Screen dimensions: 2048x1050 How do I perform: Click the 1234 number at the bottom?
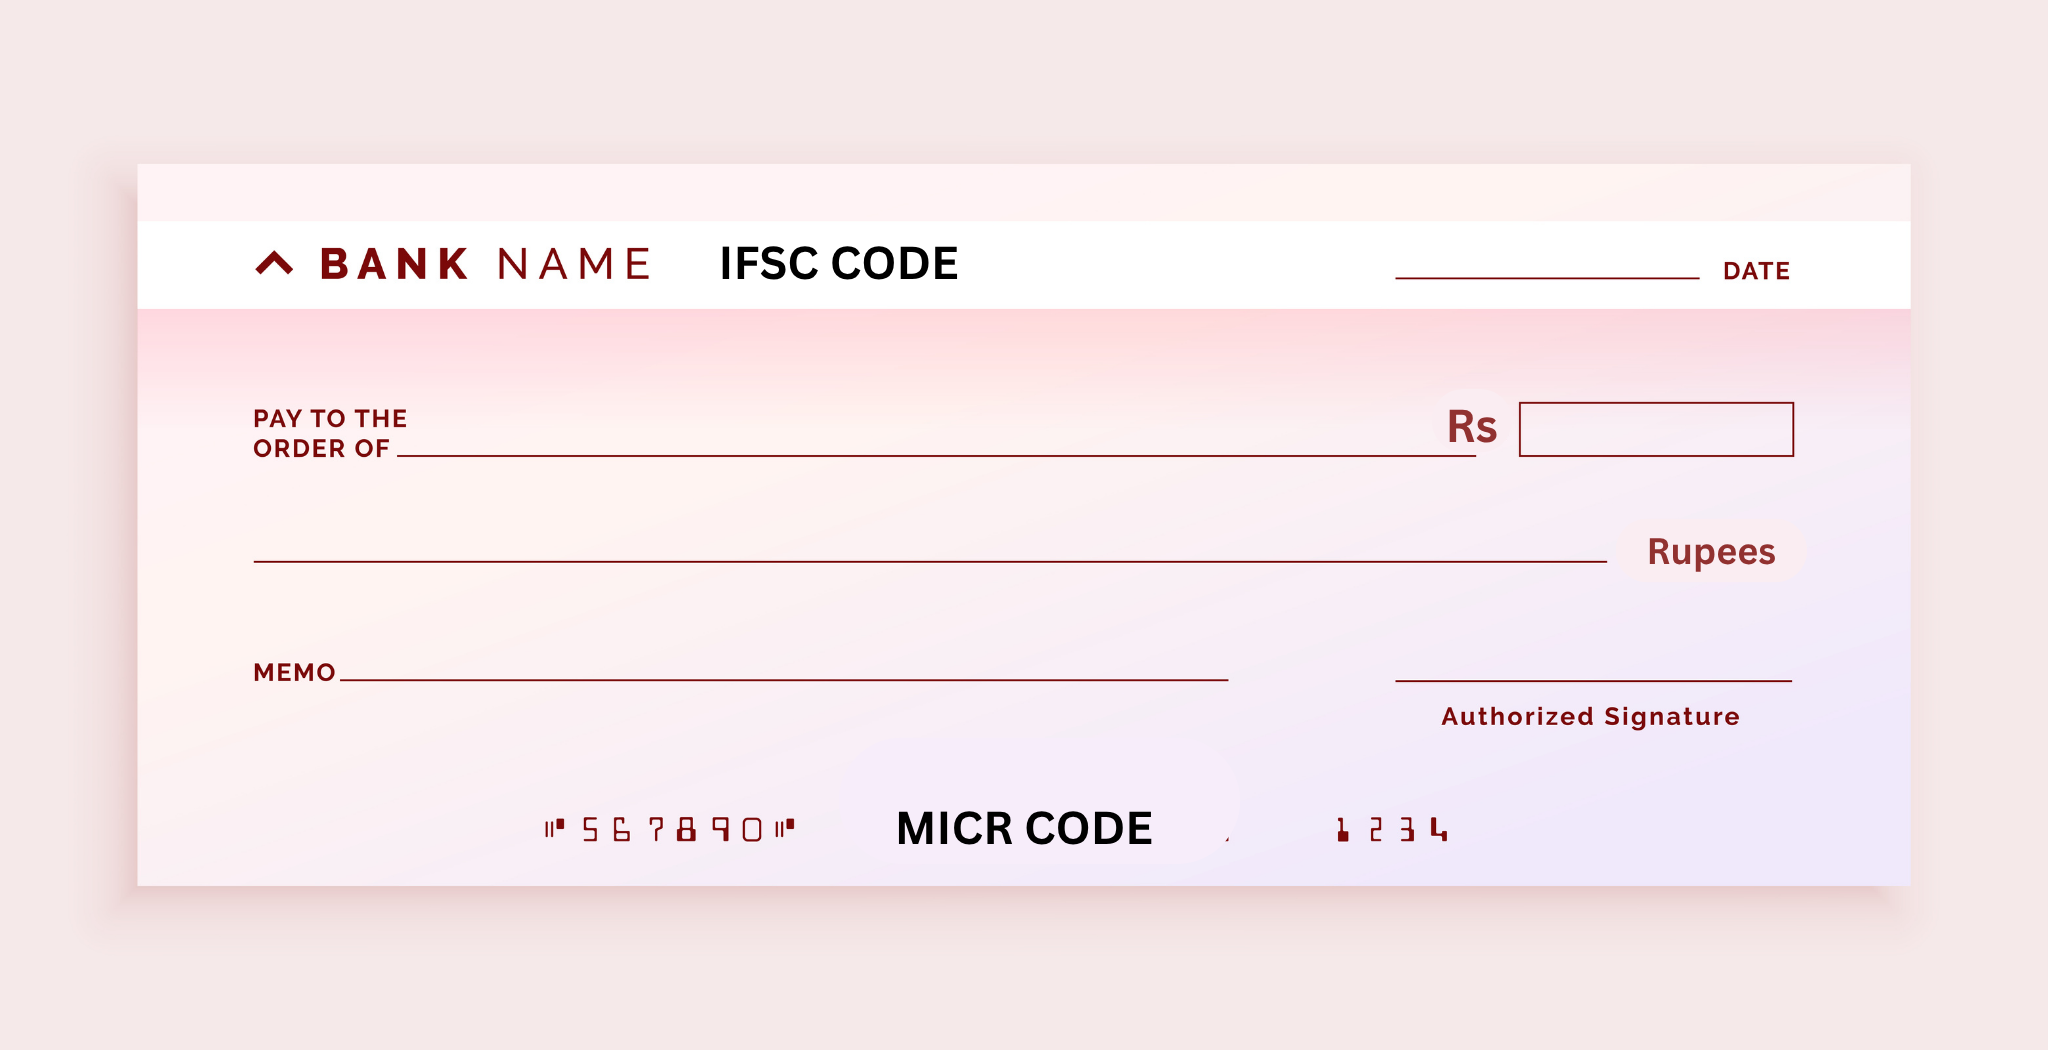click(1392, 829)
